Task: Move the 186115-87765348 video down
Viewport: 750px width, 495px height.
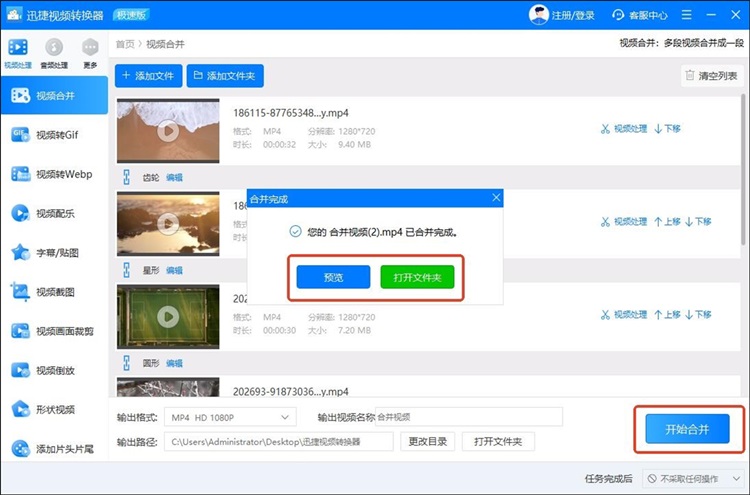Action: pos(667,129)
